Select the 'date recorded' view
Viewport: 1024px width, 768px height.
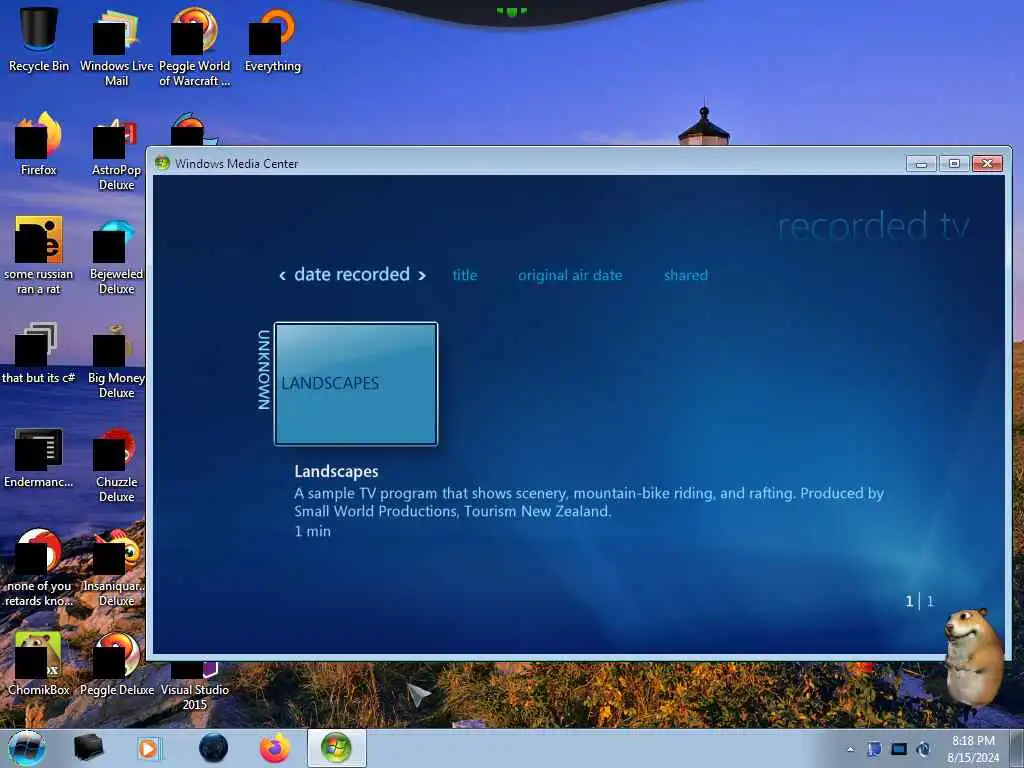352,274
